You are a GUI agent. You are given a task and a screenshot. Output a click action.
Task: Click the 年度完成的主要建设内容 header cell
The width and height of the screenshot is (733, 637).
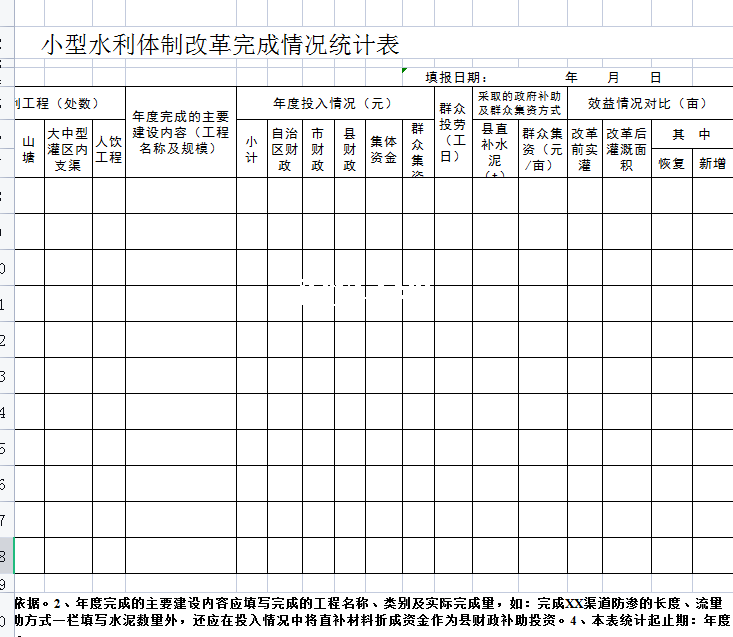[x=181, y=133]
